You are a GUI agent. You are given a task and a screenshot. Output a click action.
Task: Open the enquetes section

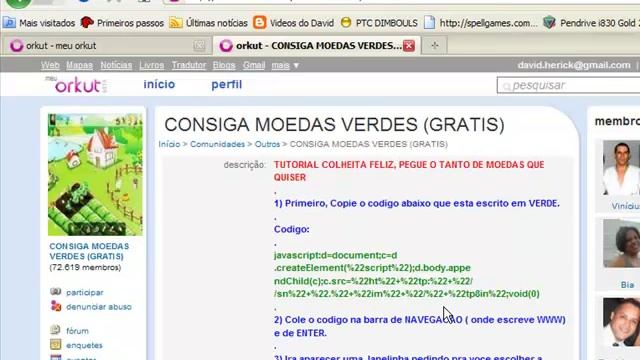[84, 345]
